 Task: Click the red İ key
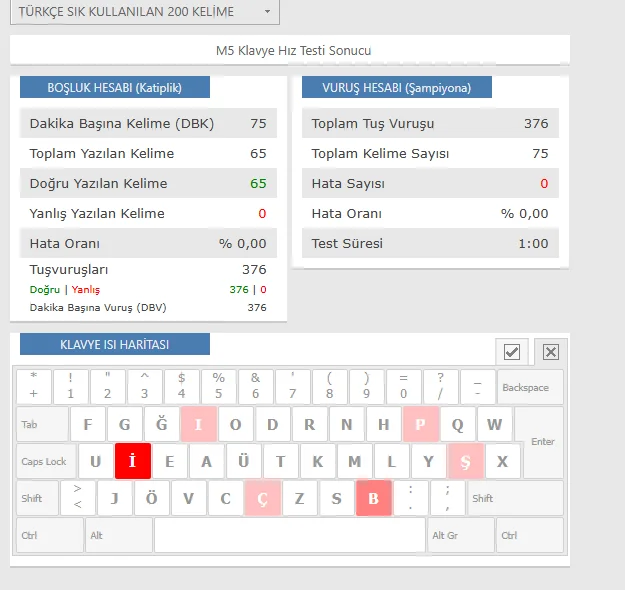(133, 461)
